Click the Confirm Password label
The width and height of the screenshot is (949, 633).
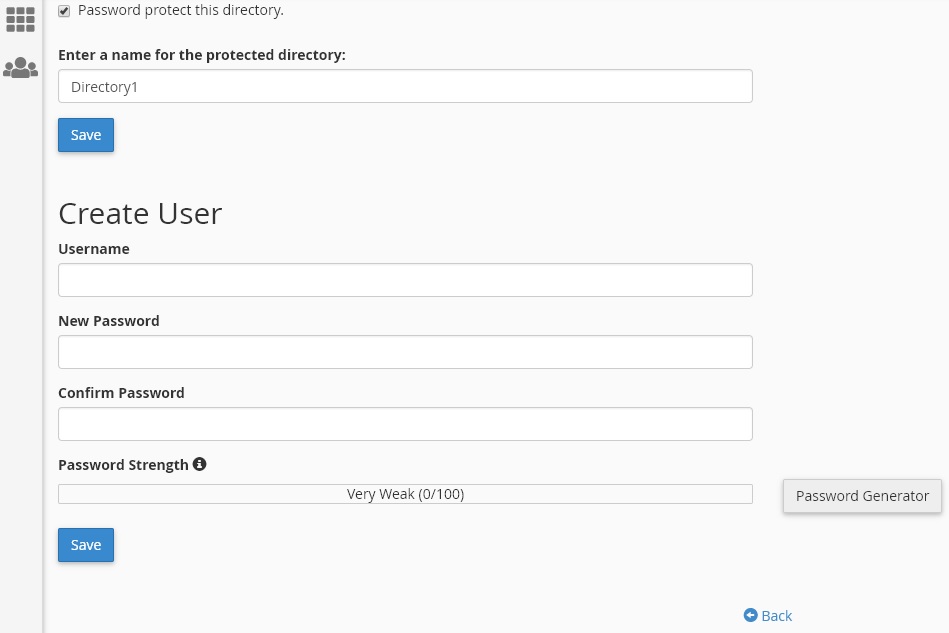[x=121, y=393]
